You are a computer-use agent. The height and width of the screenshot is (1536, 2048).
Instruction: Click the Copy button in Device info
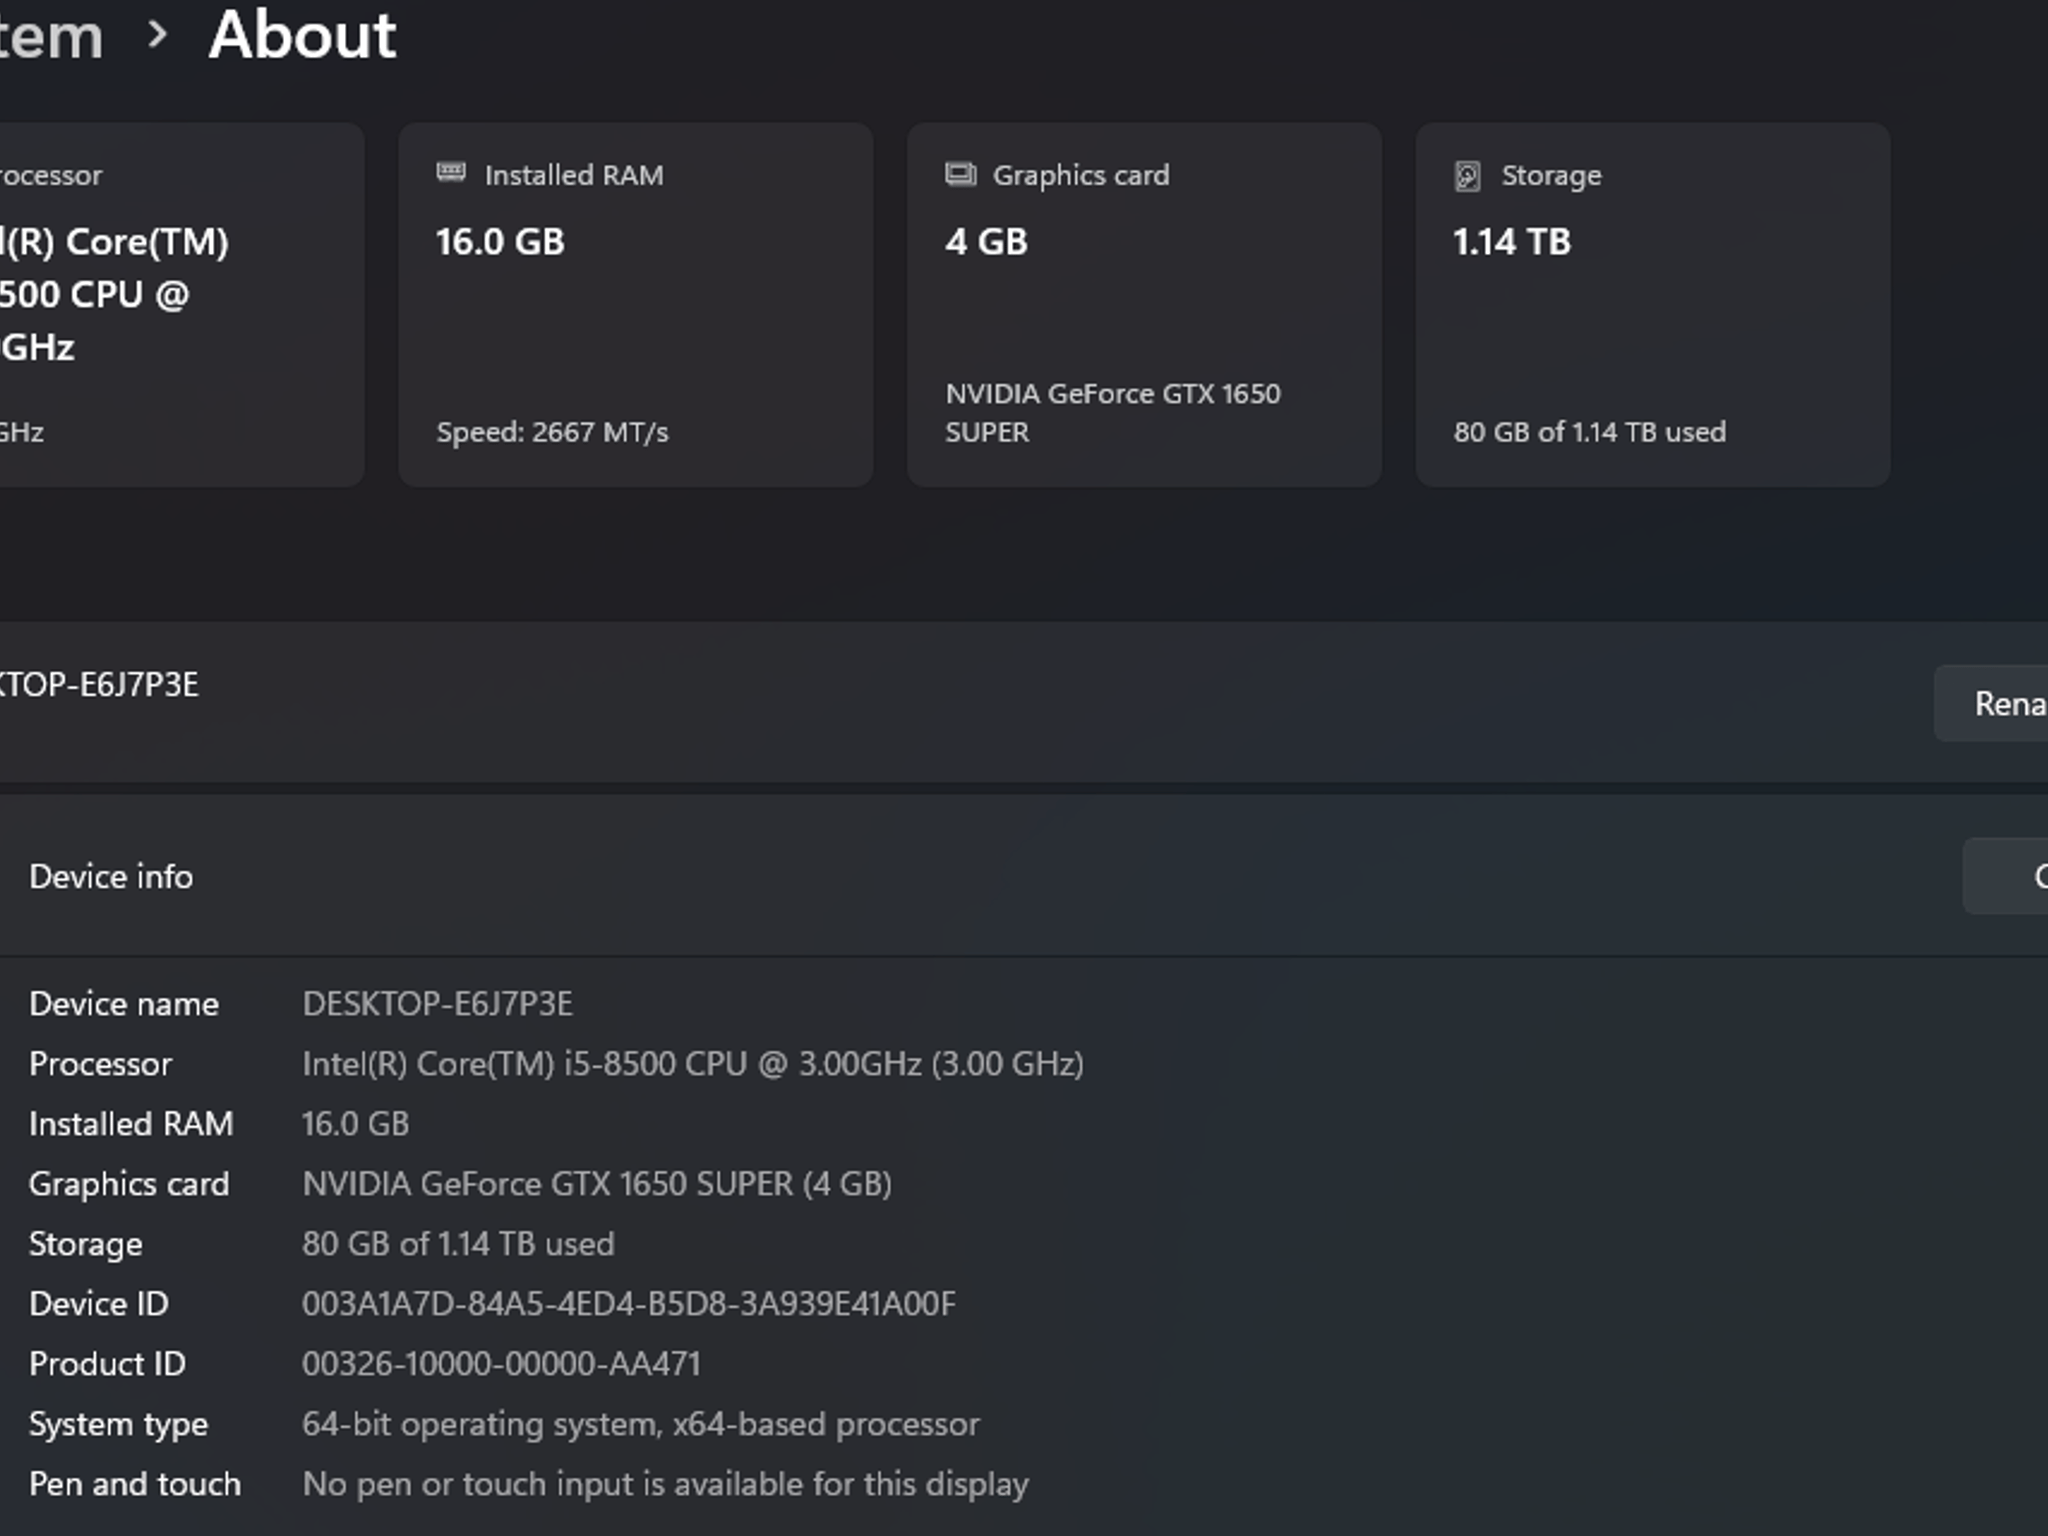coord(2005,877)
